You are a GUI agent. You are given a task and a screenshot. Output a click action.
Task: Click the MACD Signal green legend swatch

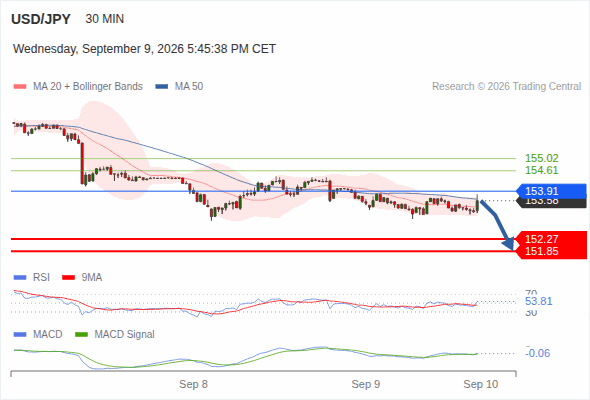pyautogui.click(x=81, y=335)
